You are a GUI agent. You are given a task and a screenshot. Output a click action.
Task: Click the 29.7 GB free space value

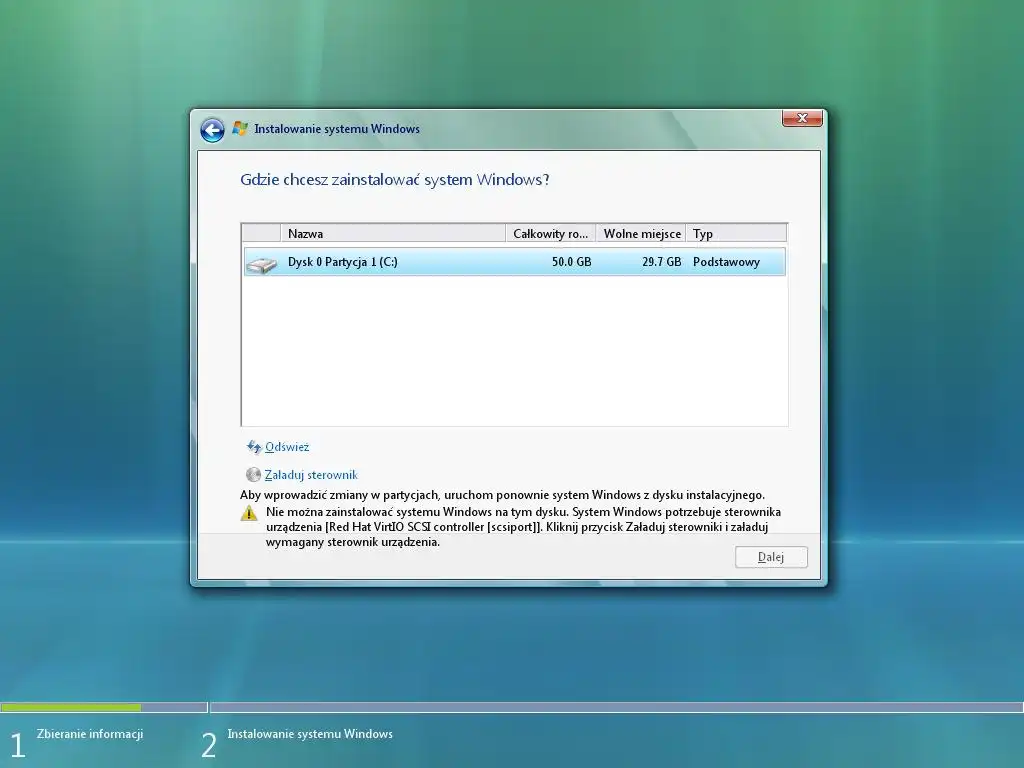662,262
